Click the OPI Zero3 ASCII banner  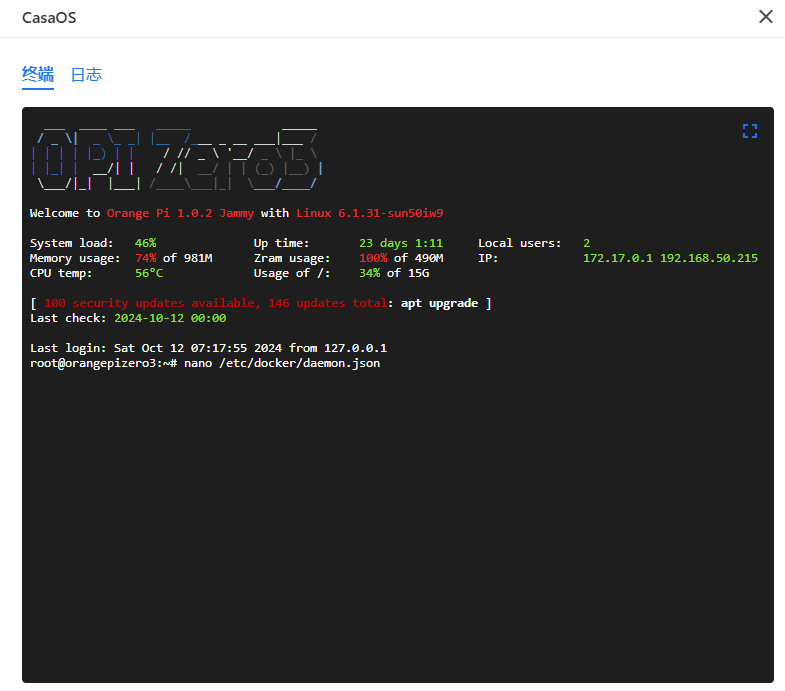coord(176,160)
